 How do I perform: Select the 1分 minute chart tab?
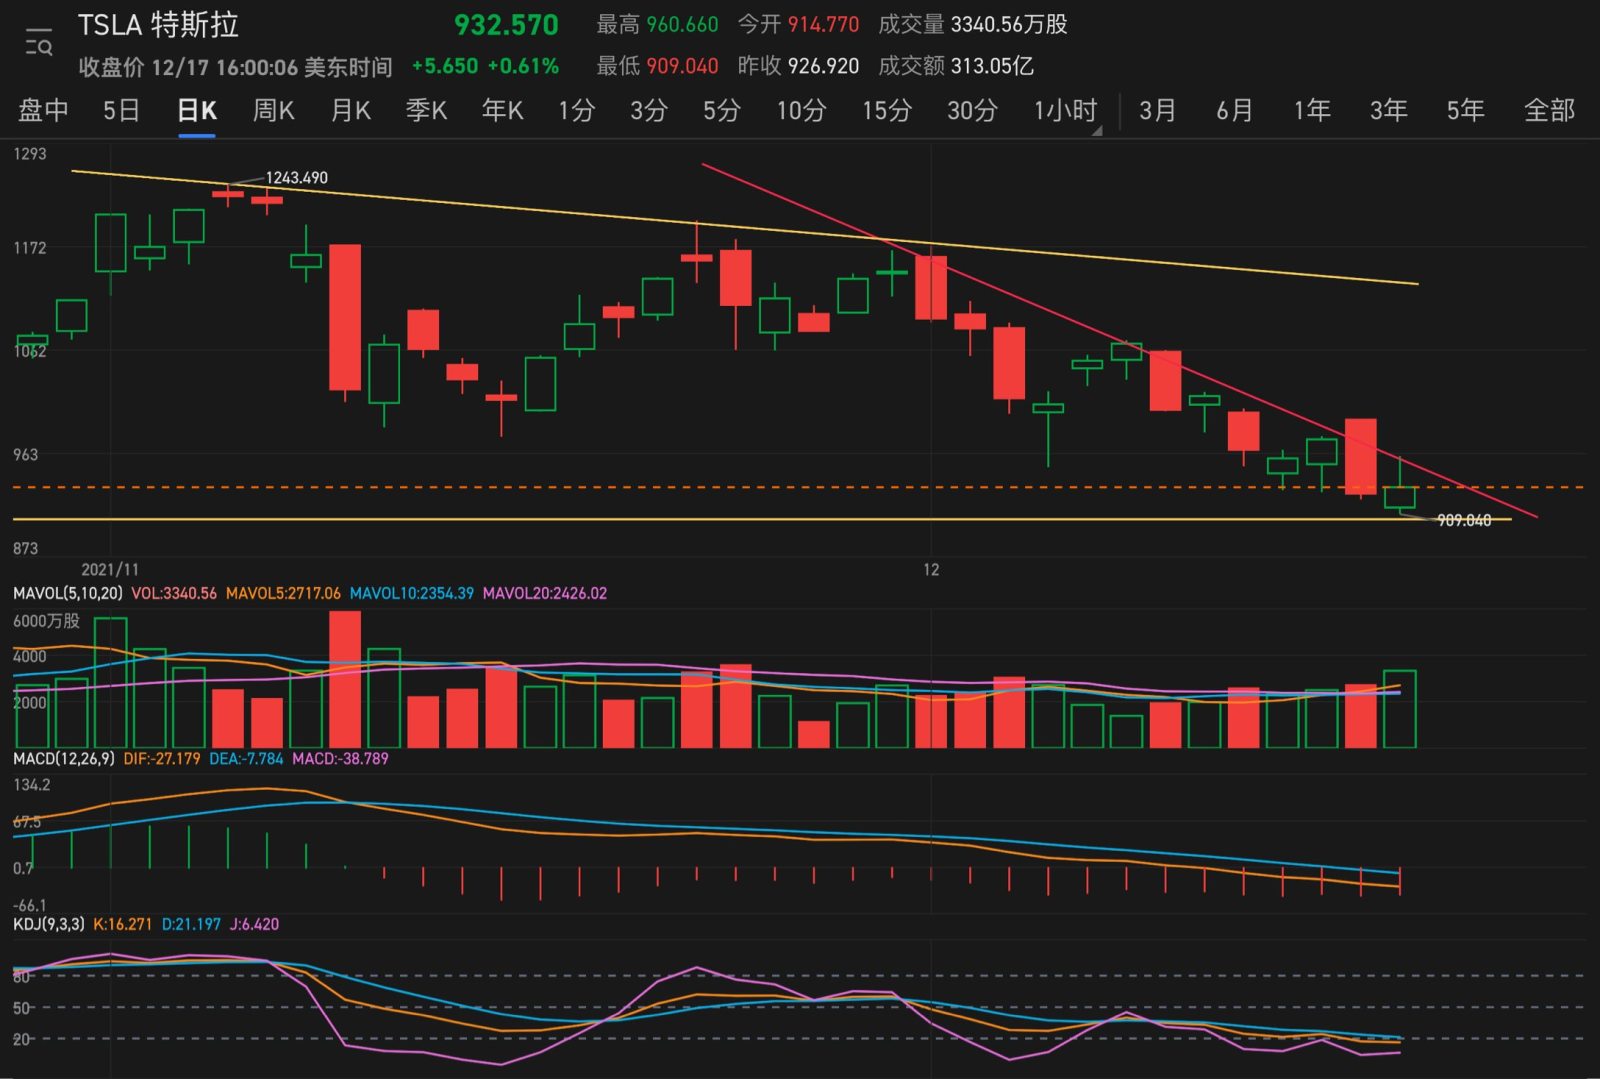pos(576,110)
